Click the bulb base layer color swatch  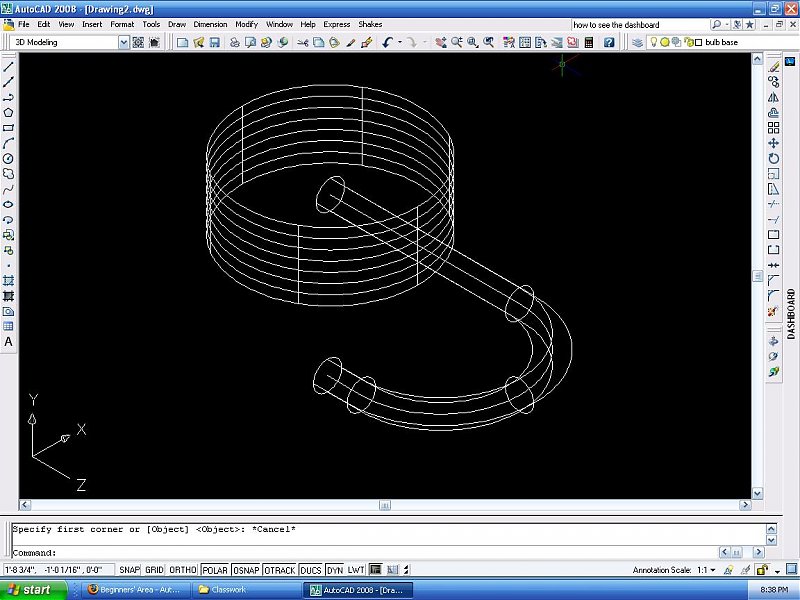pyautogui.click(x=698, y=42)
